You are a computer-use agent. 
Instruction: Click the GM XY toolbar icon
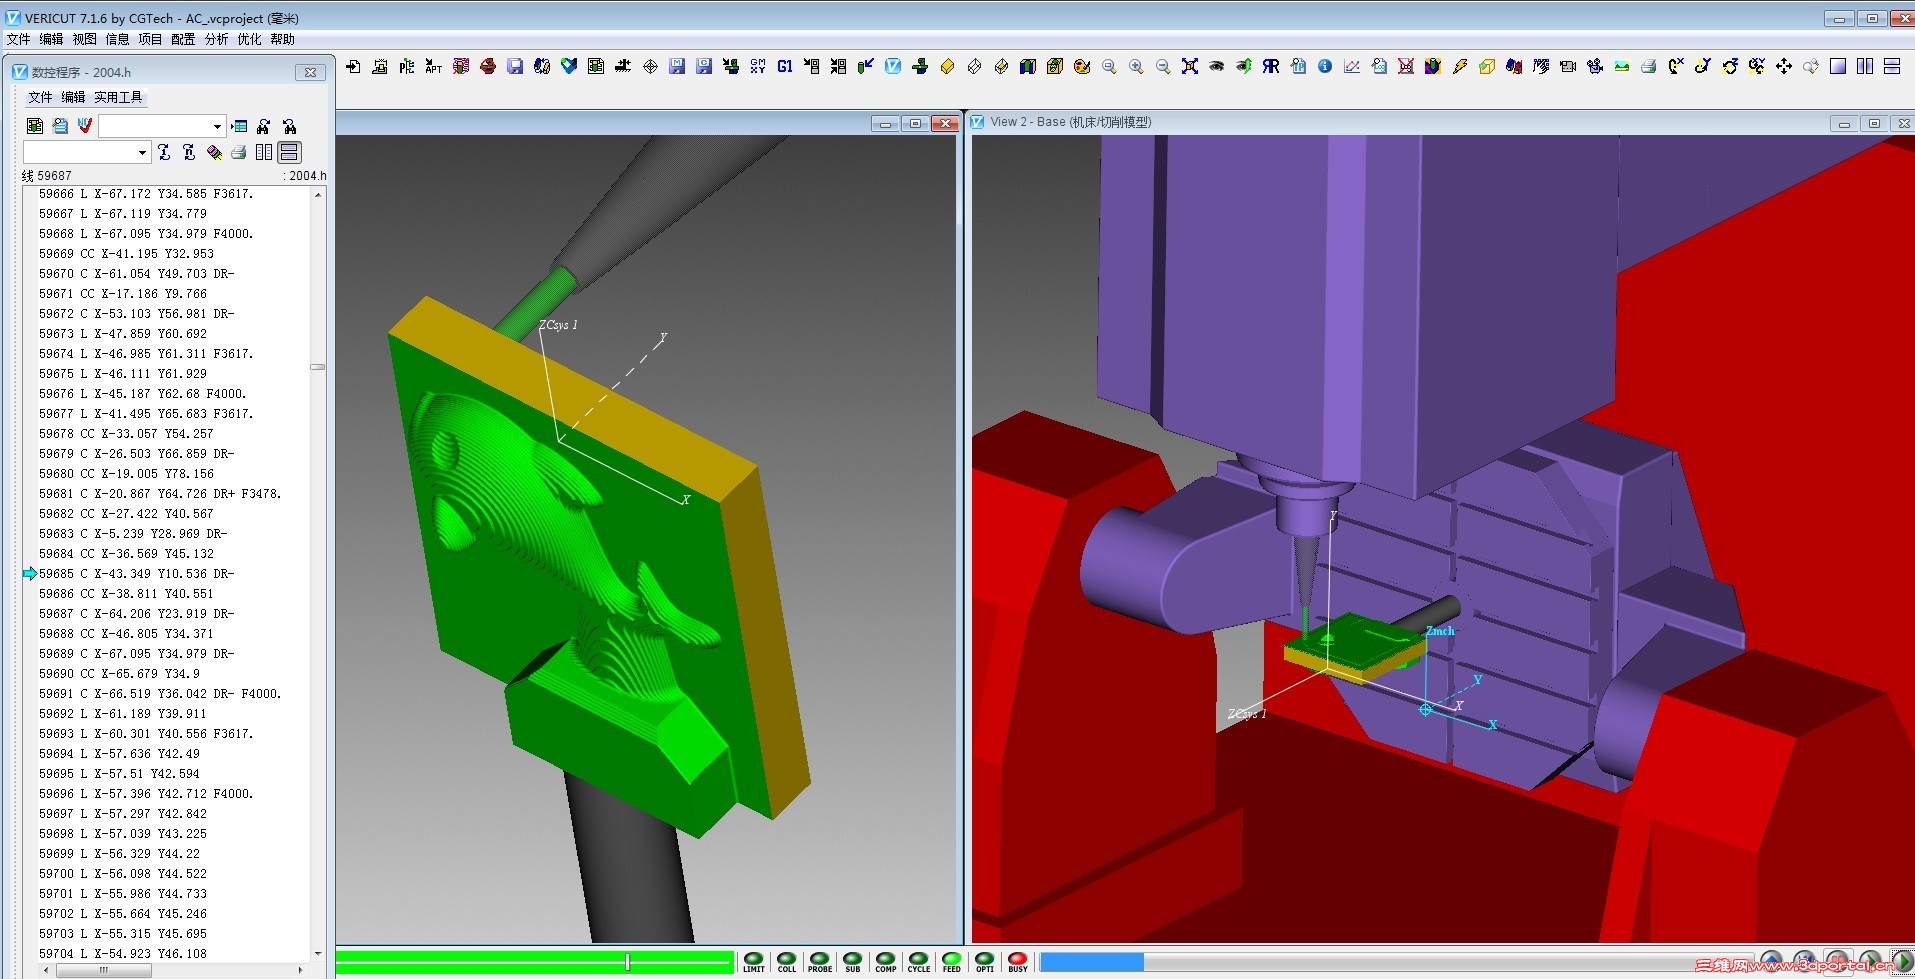point(758,66)
